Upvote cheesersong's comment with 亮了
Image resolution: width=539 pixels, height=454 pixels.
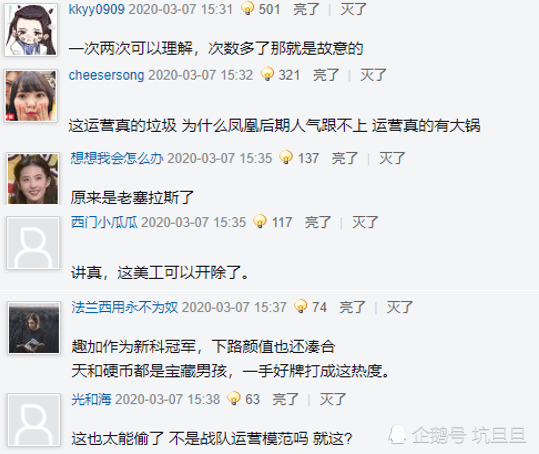(326, 75)
